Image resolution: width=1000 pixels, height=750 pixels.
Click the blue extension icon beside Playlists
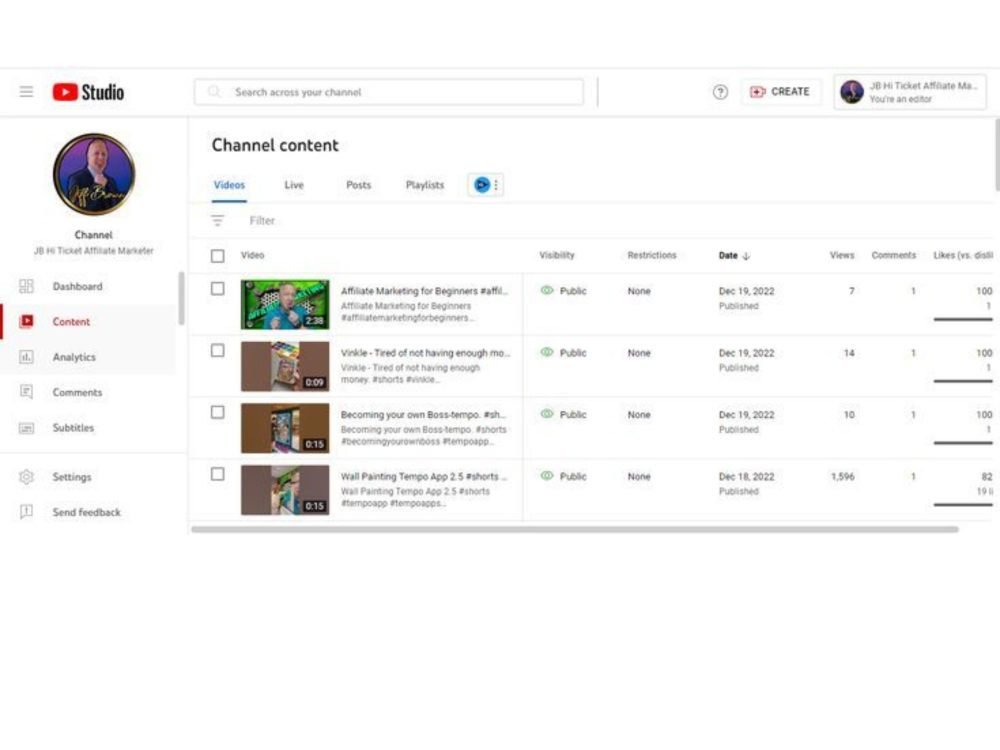[x=482, y=185]
